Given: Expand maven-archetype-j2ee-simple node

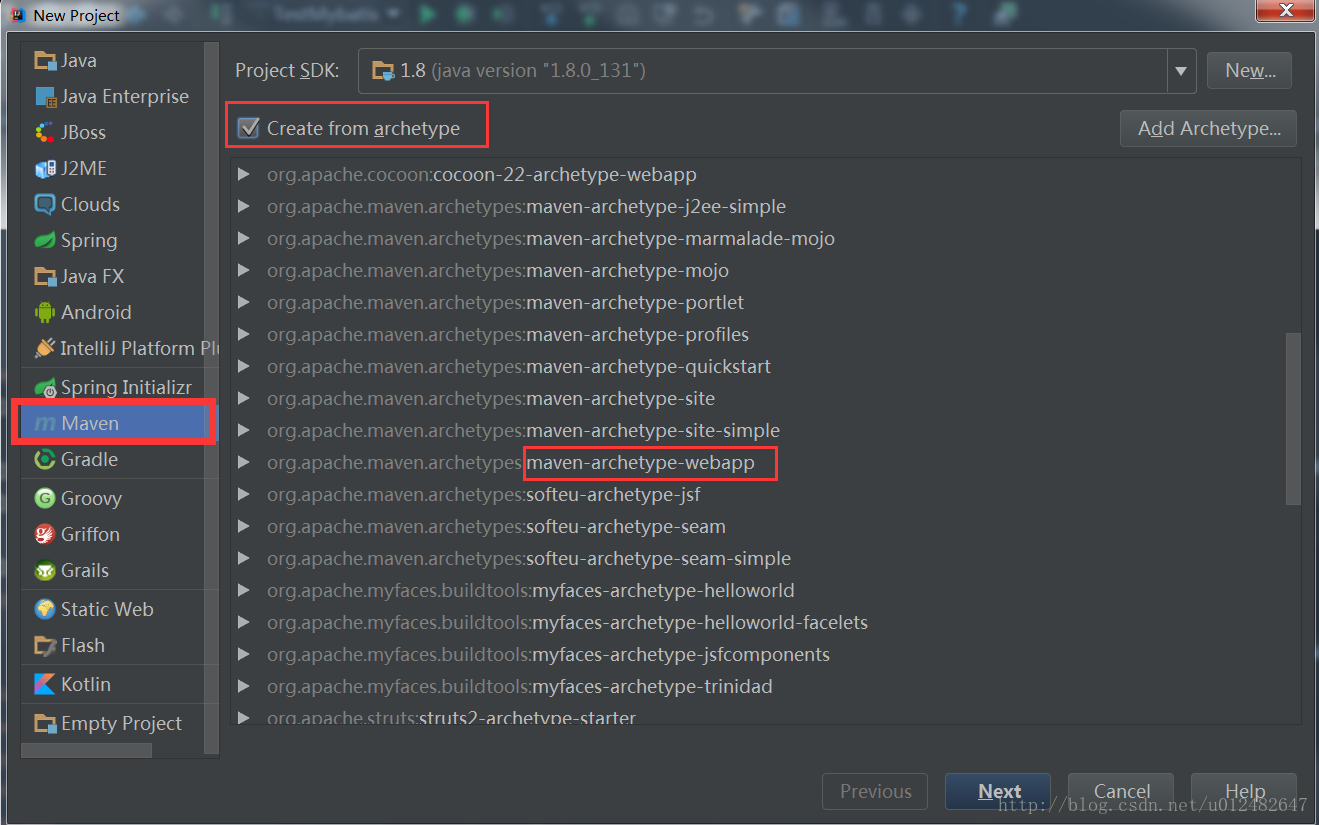Looking at the screenshot, I should pyautogui.click(x=243, y=207).
